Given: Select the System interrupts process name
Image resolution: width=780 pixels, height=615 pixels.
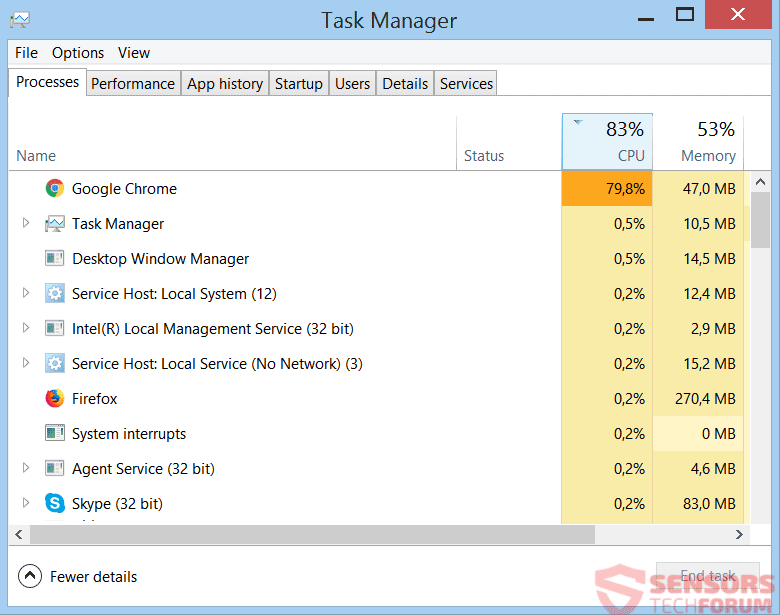Looking at the screenshot, I should click(x=129, y=434).
